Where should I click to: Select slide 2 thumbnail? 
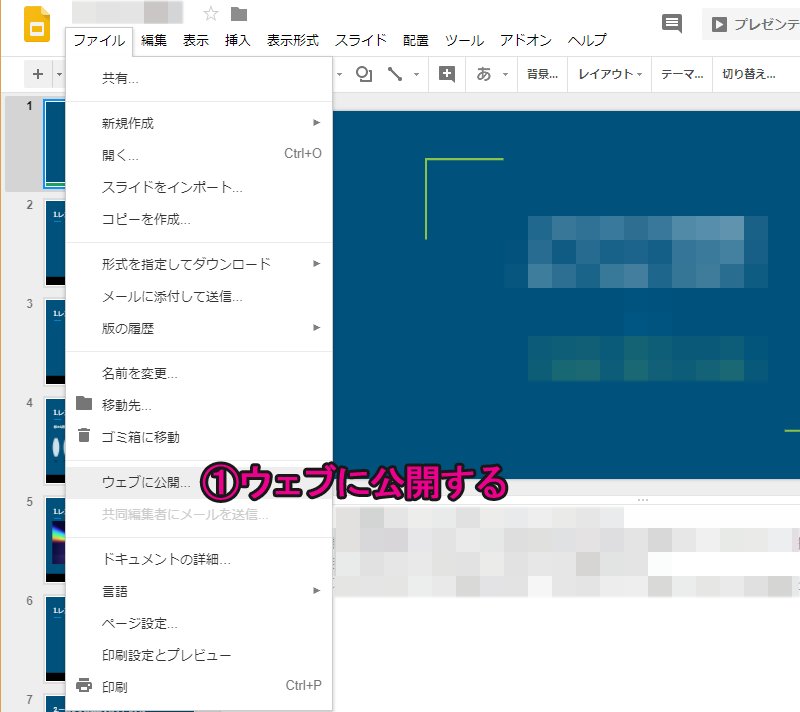click(55, 243)
